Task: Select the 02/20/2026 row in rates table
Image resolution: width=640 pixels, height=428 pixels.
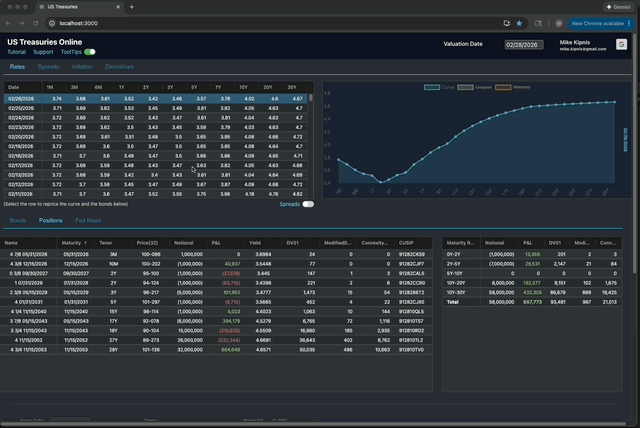Action: pyautogui.click(x=21, y=137)
